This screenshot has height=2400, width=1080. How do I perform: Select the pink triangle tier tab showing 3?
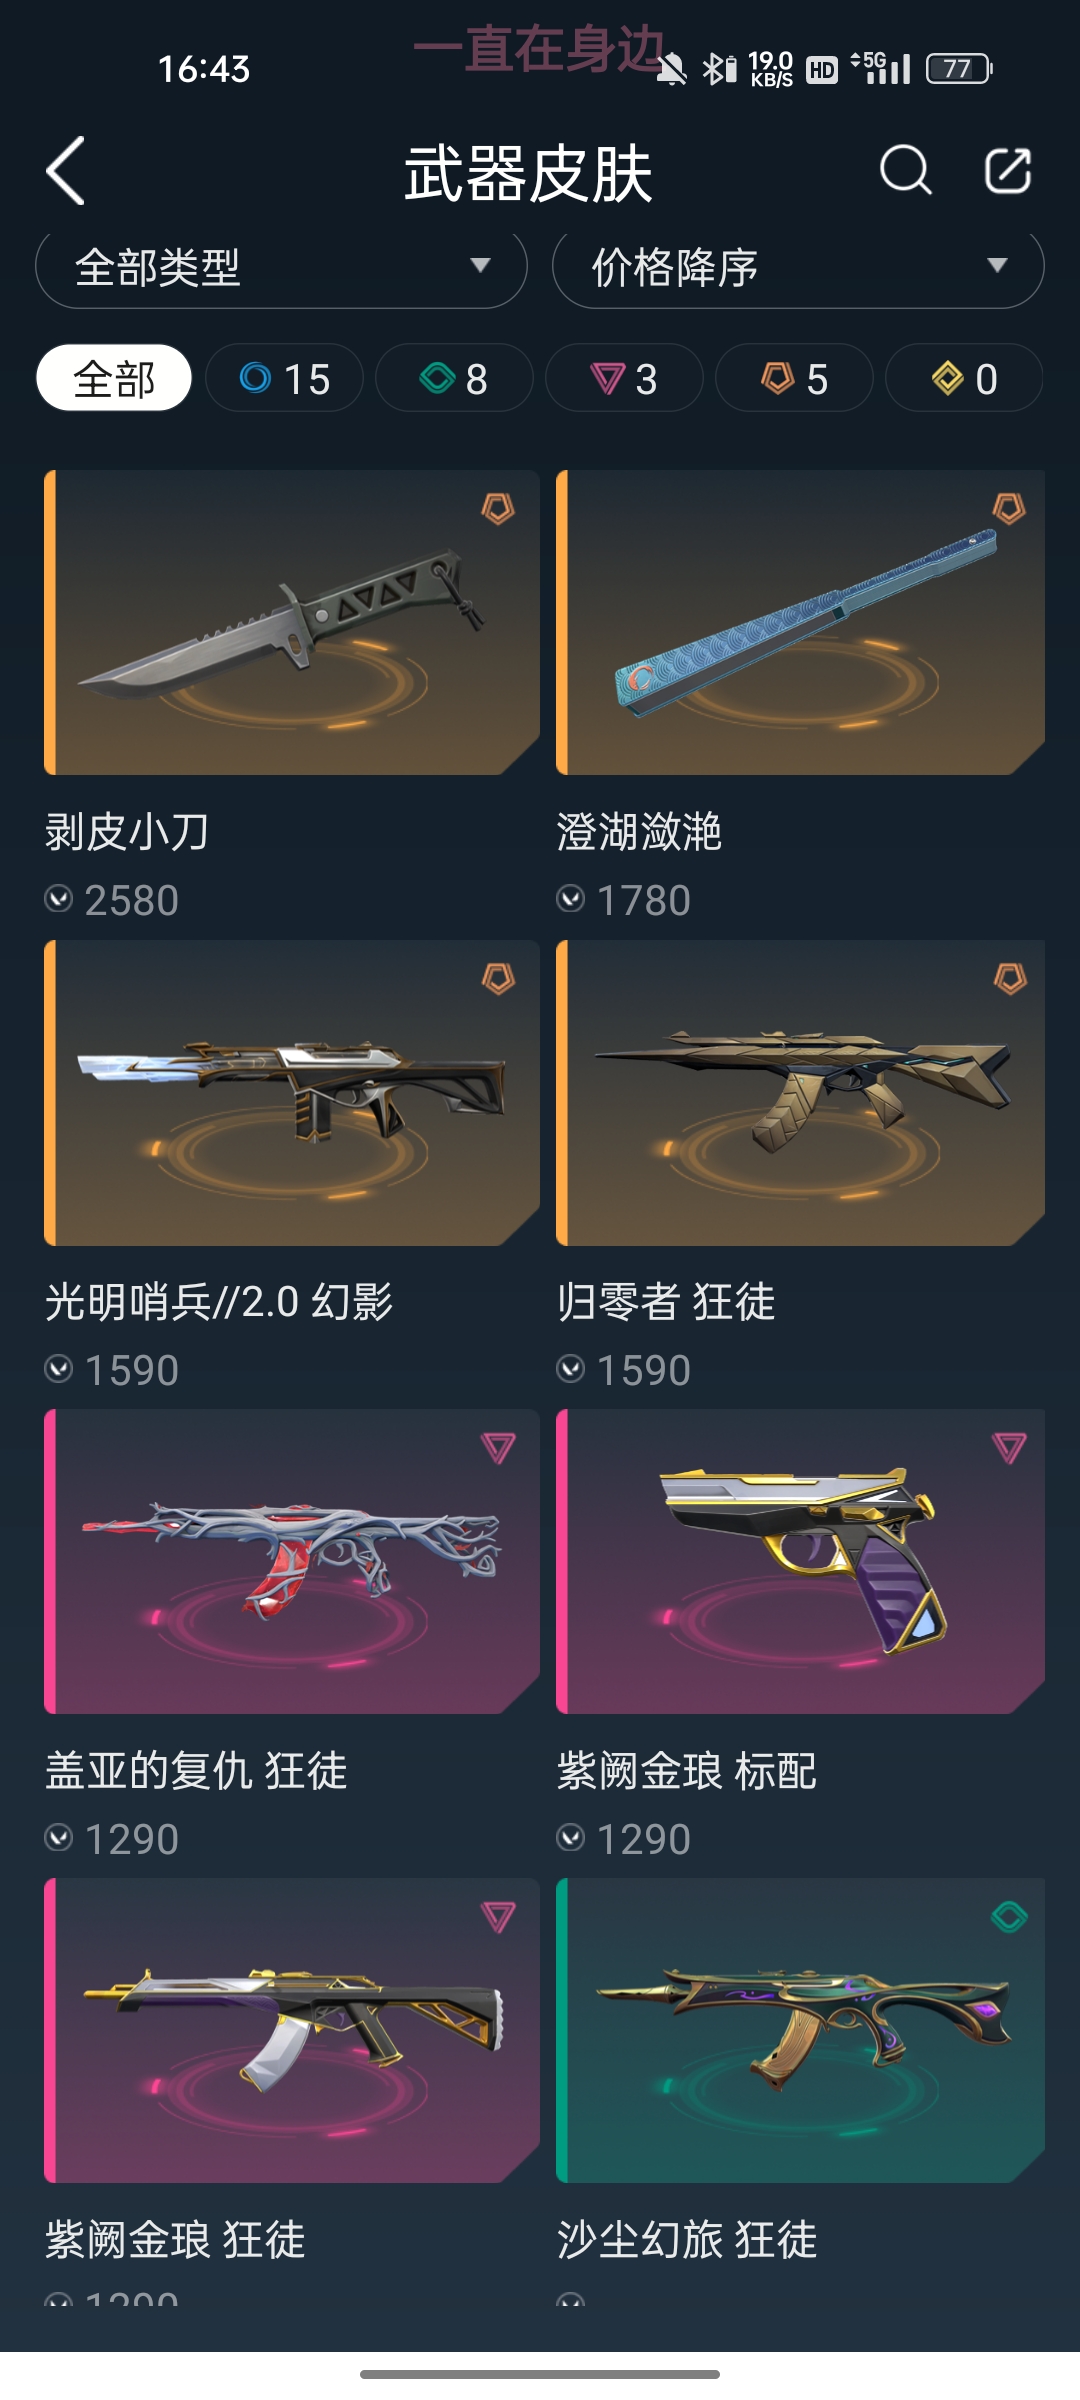coord(624,378)
